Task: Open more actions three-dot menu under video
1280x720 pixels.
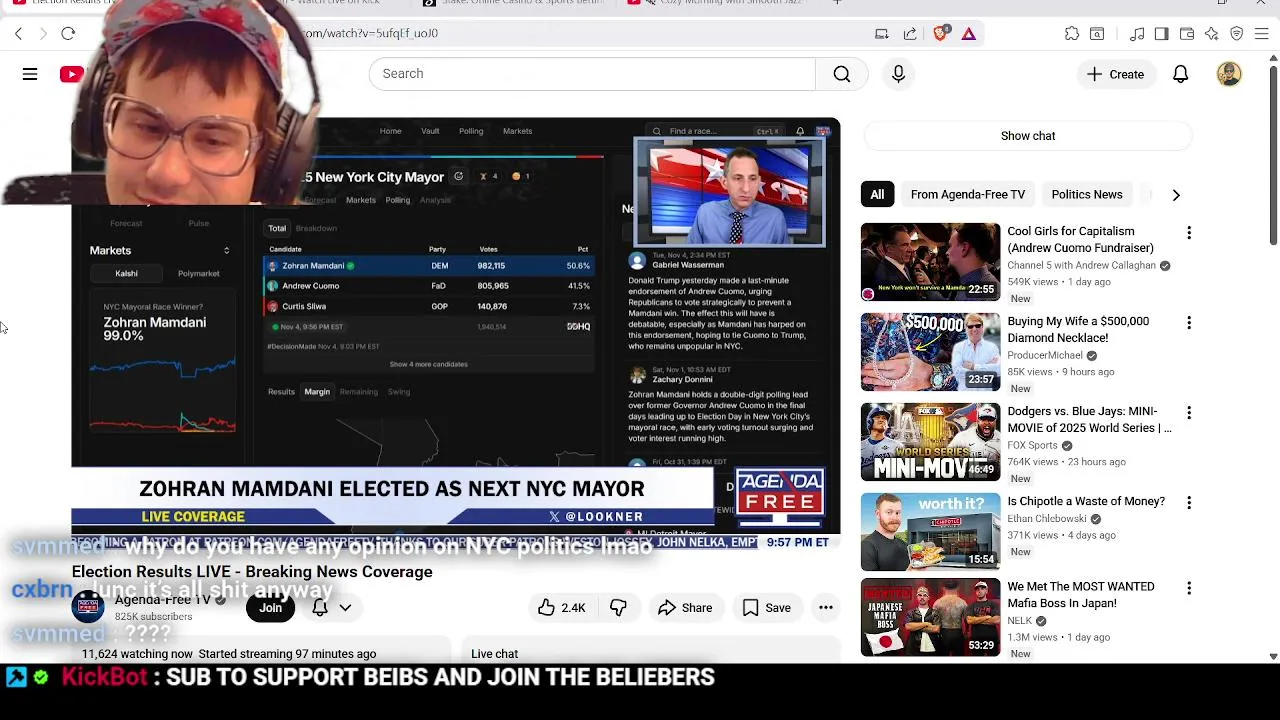Action: (x=826, y=608)
